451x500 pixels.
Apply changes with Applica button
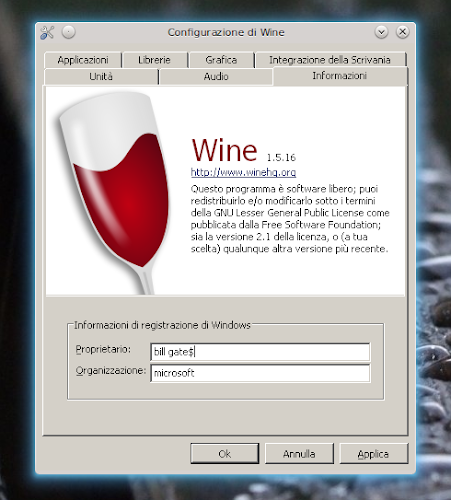[x=374, y=454]
